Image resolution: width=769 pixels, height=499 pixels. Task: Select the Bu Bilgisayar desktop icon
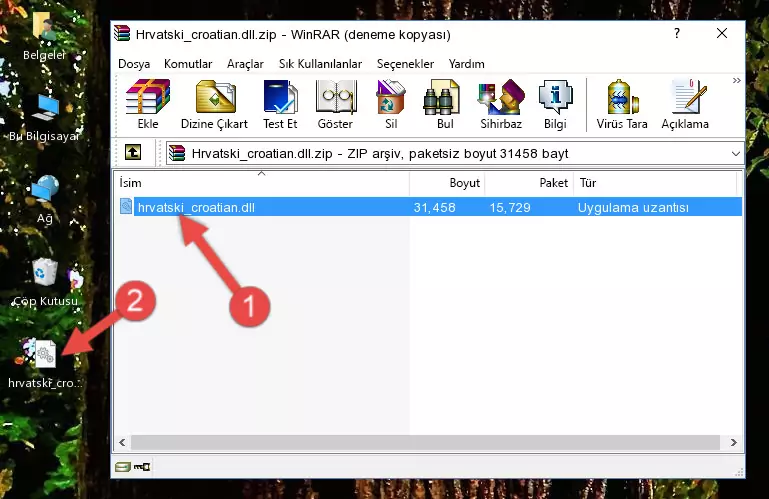(x=45, y=118)
